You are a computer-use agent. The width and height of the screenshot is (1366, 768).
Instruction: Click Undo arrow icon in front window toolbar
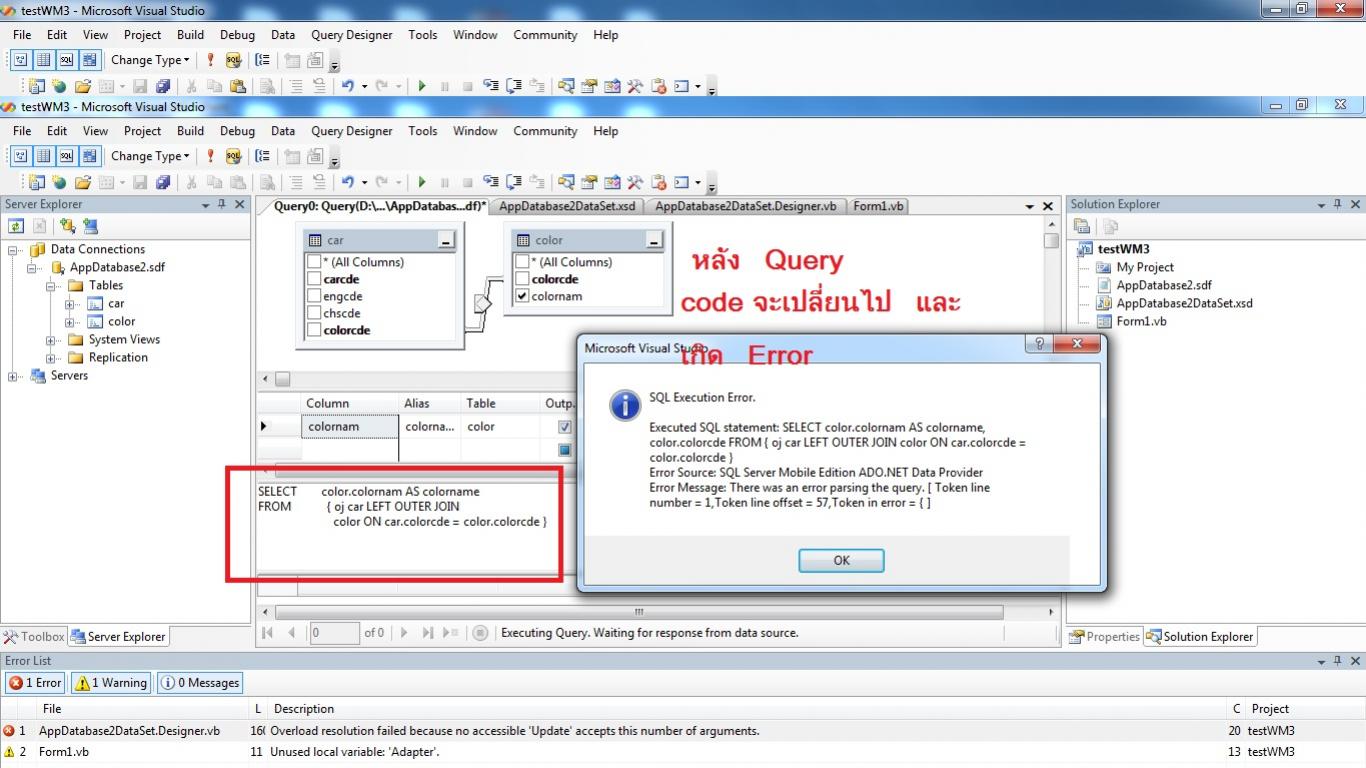coord(348,182)
